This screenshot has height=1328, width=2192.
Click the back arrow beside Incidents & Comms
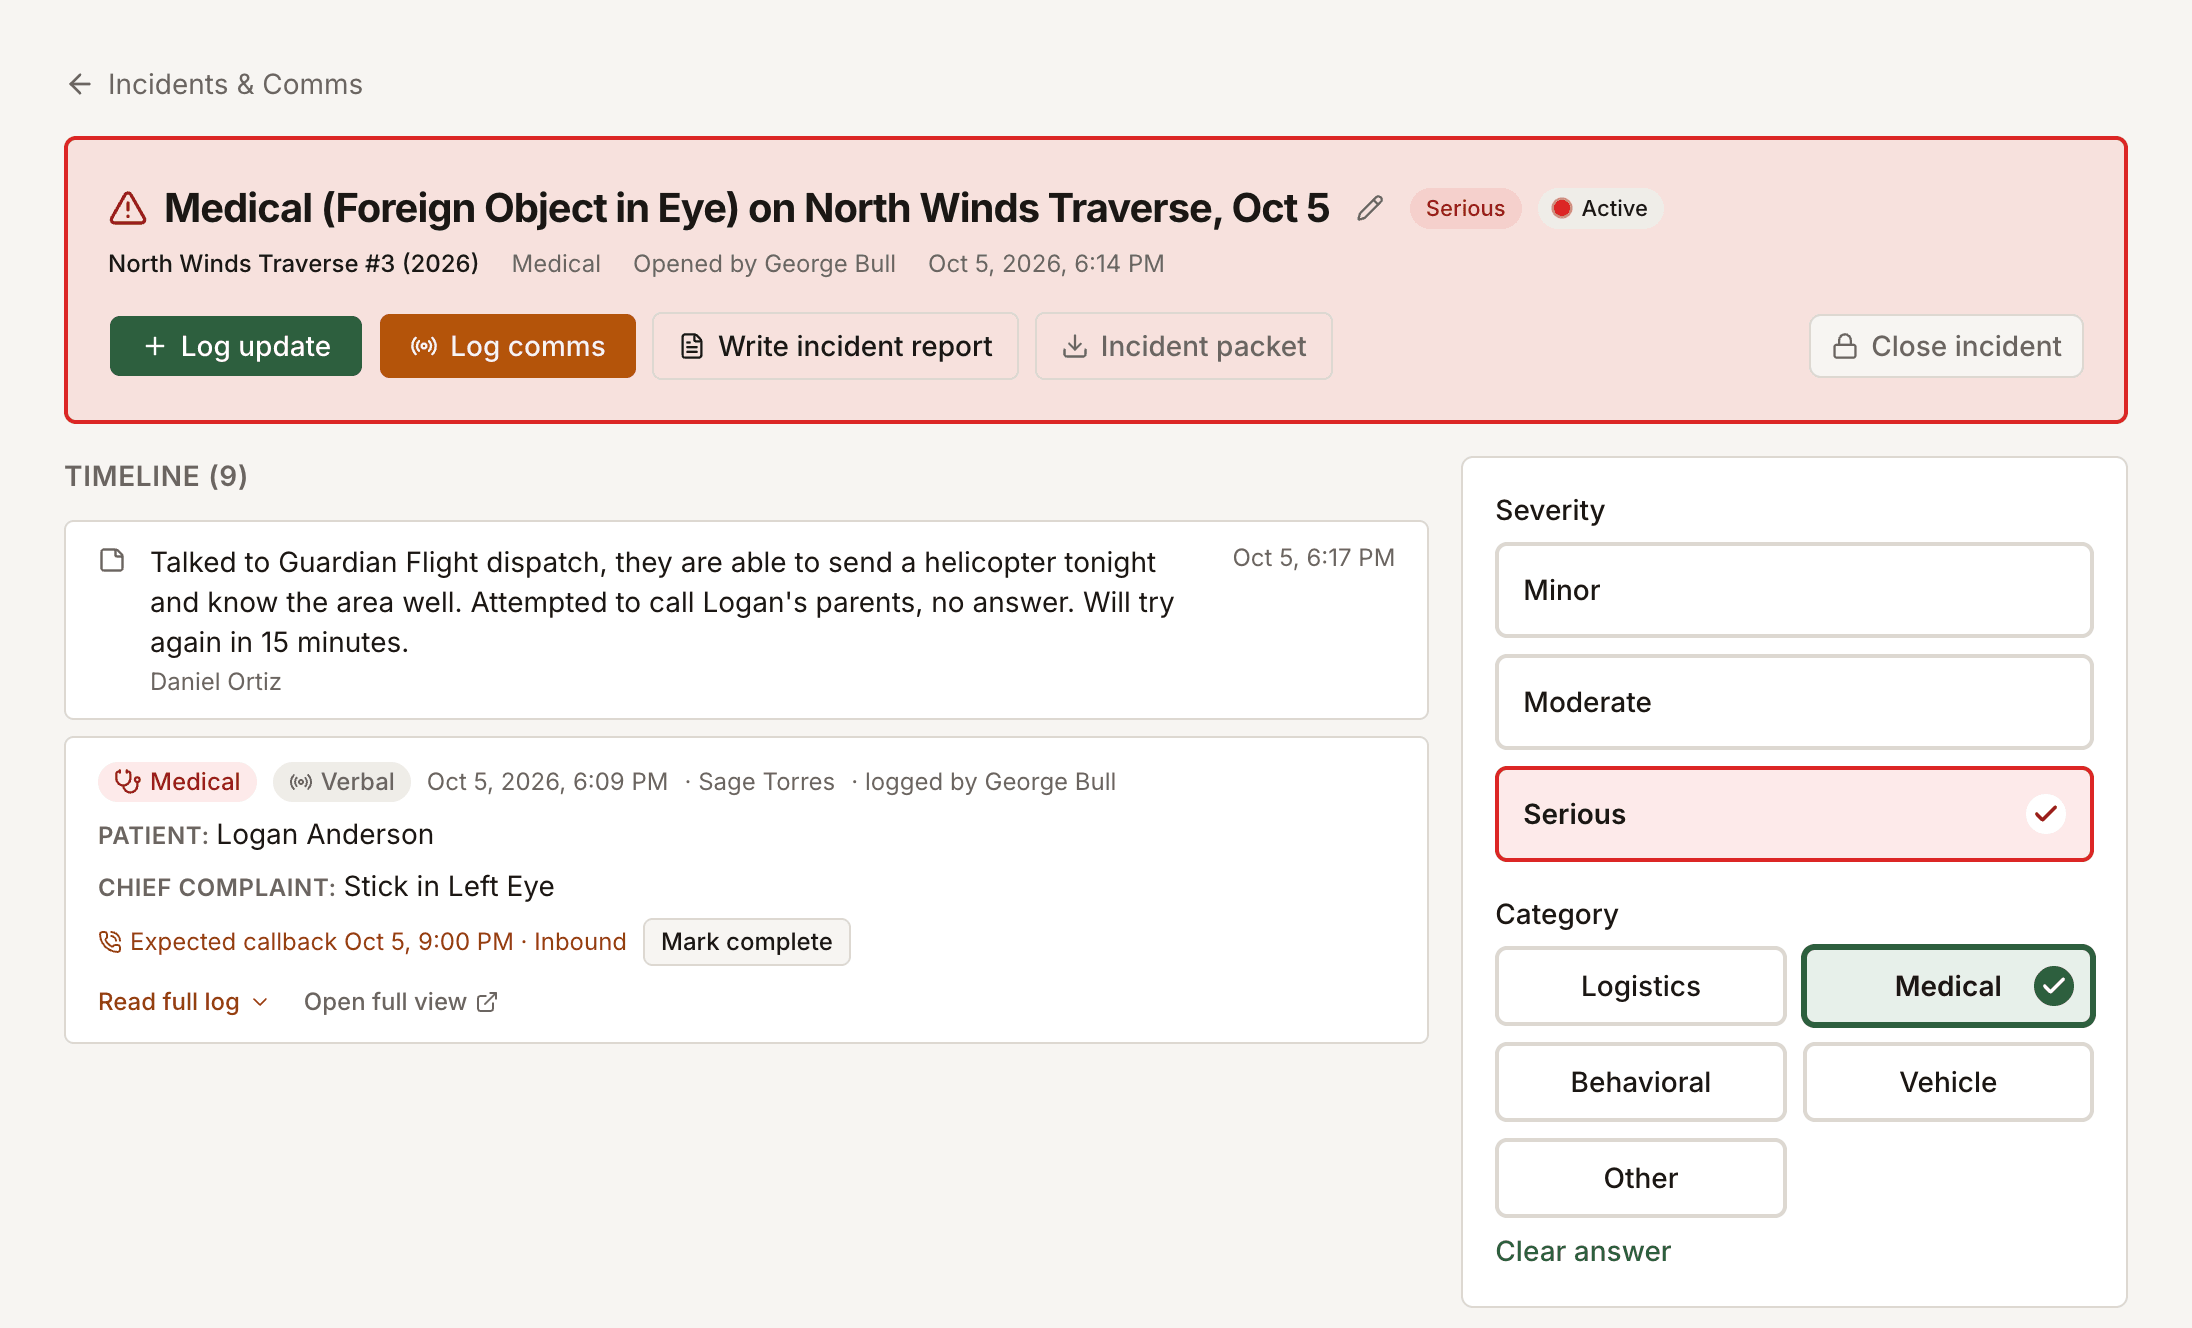(80, 84)
